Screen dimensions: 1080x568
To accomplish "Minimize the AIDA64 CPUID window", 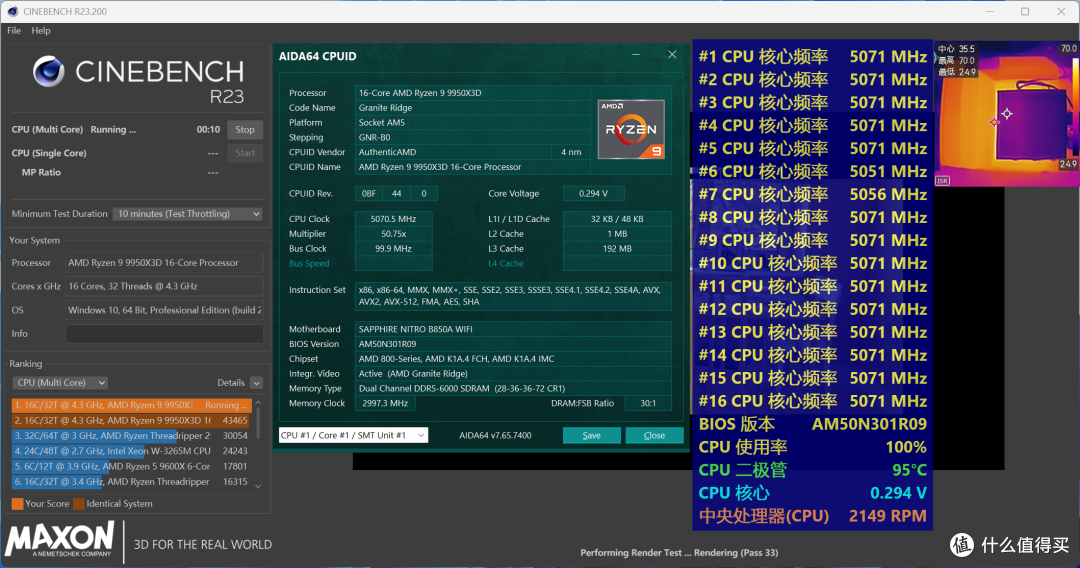I will tap(636, 54).
